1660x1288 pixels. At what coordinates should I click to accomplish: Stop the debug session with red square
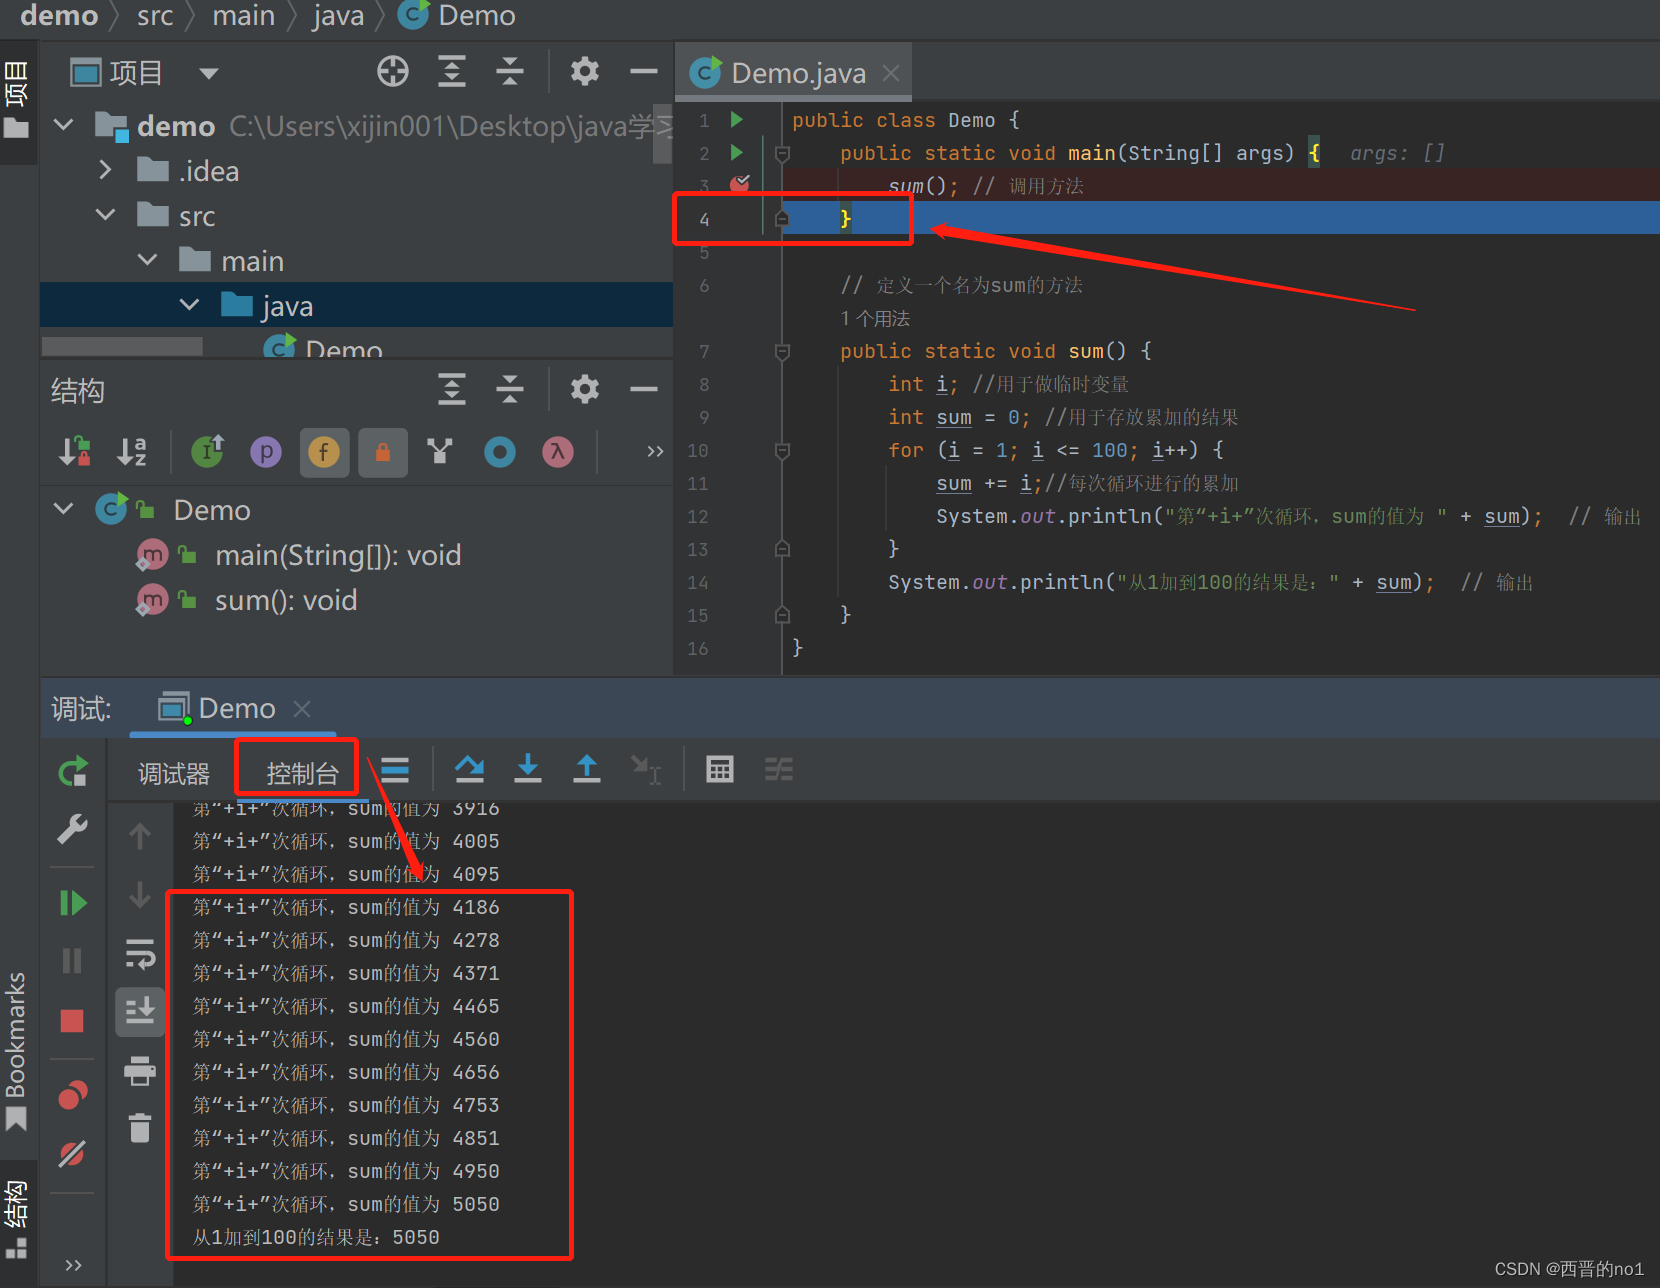(72, 1020)
